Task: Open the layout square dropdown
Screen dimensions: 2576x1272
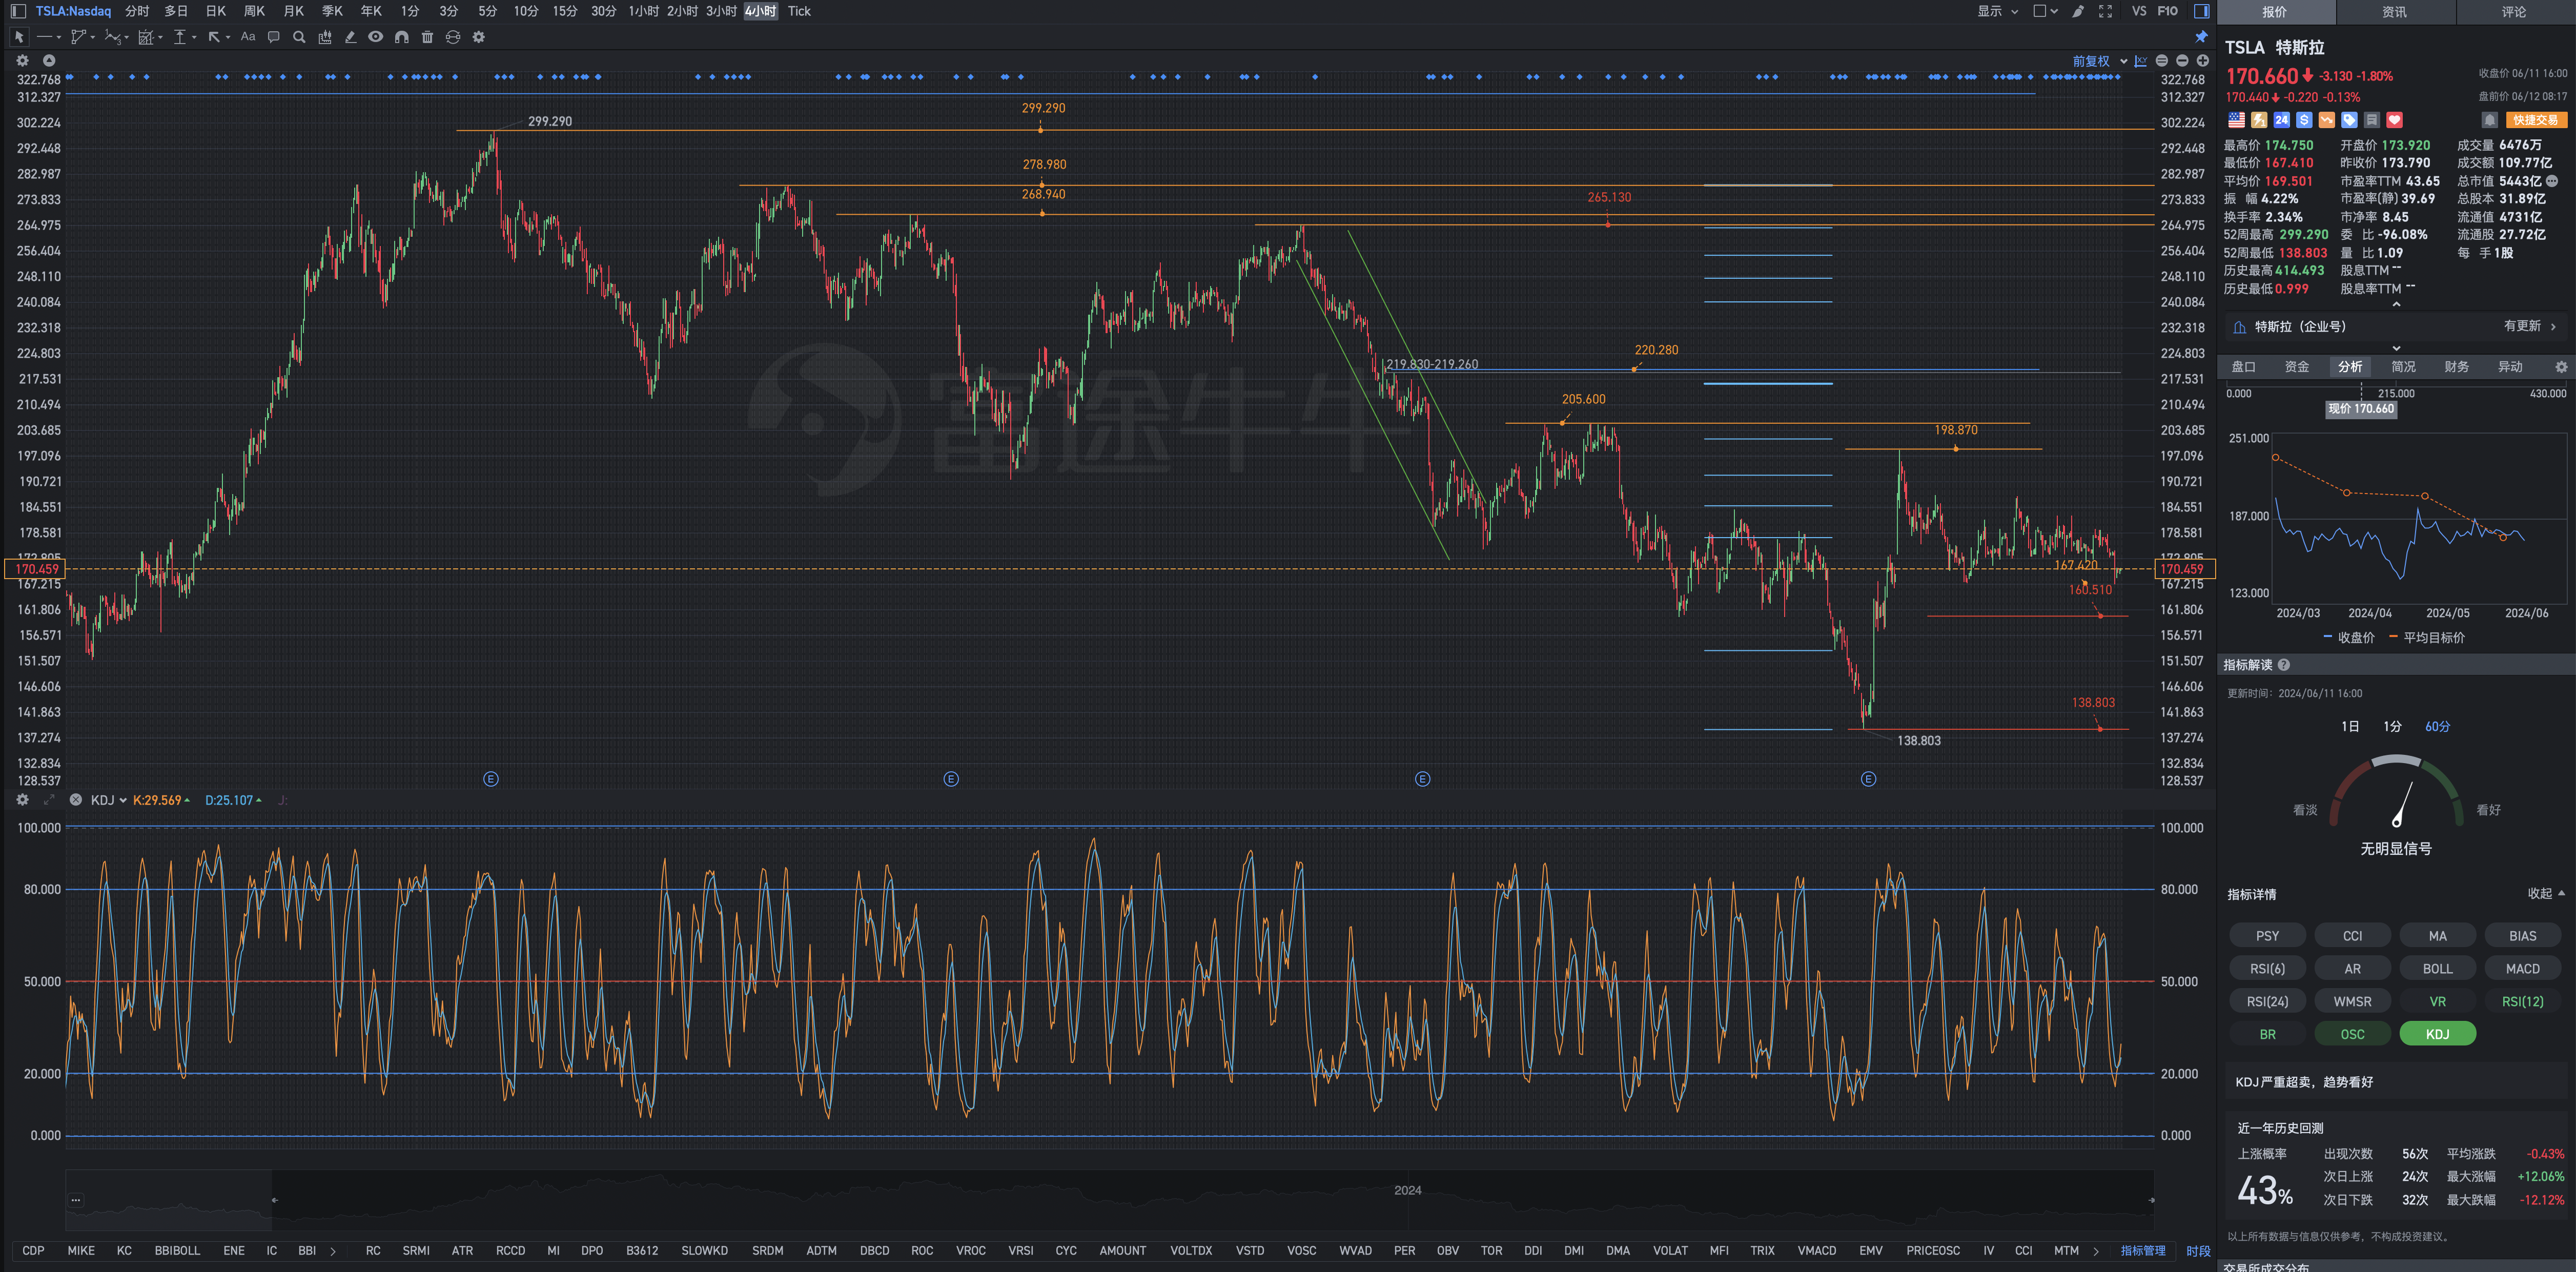Action: click(2045, 11)
